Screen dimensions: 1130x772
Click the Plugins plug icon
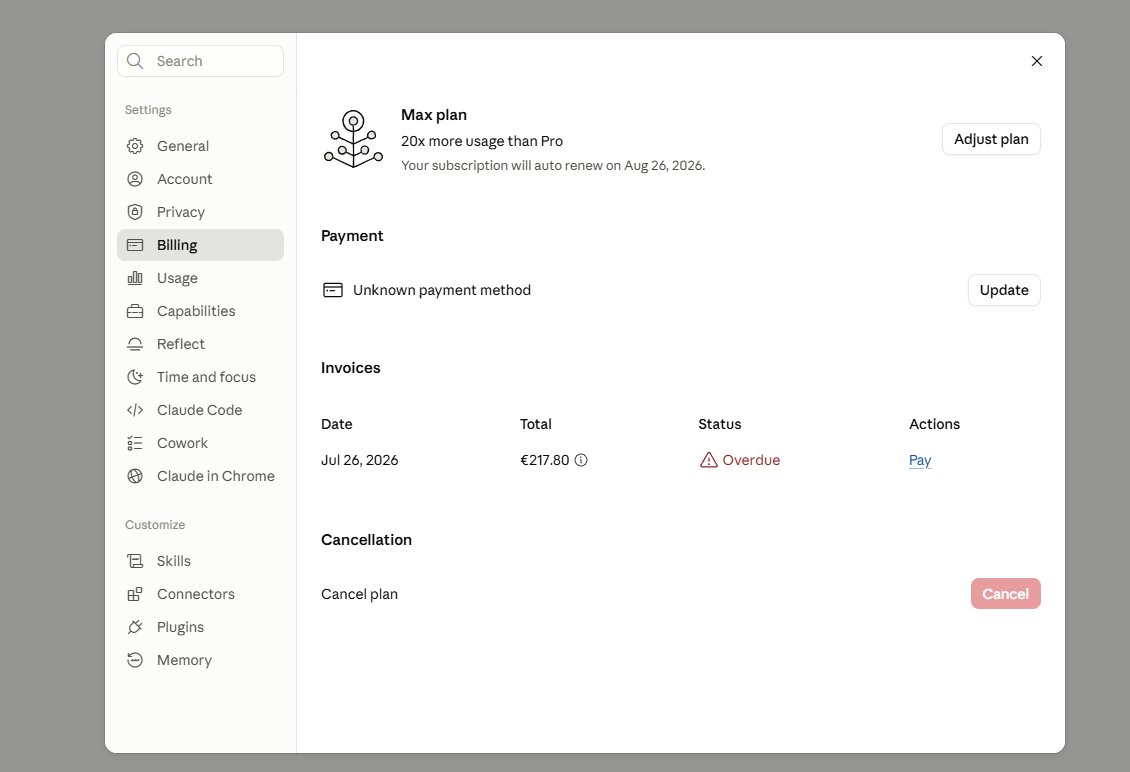(135, 627)
